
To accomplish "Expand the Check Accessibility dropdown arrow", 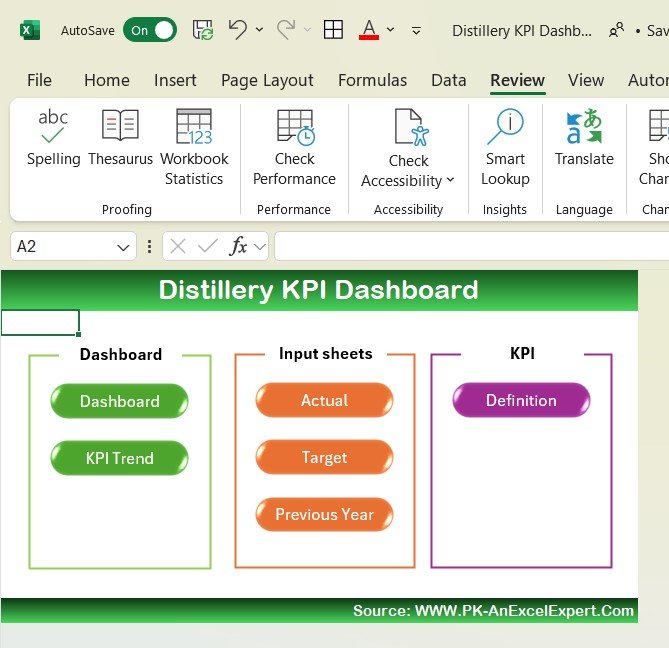I will [451, 180].
